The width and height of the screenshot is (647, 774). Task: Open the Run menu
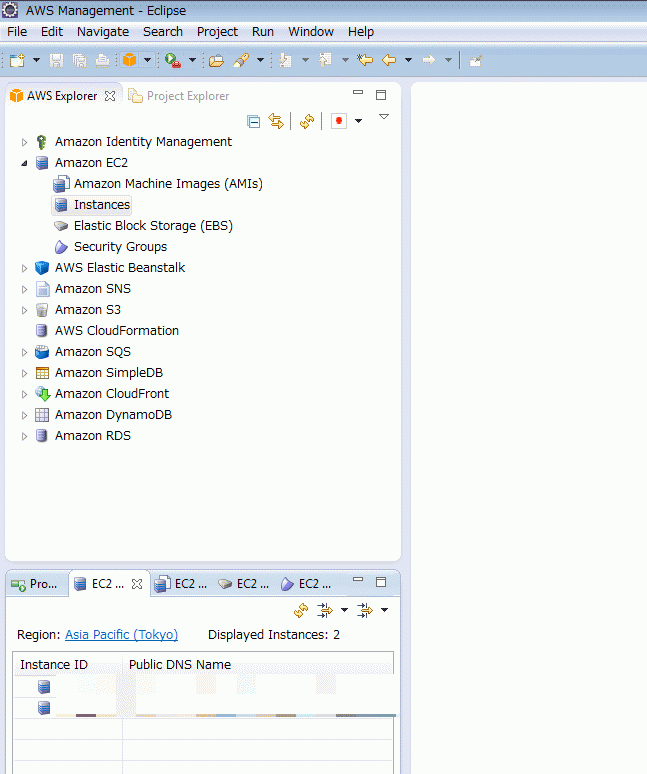click(263, 32)
